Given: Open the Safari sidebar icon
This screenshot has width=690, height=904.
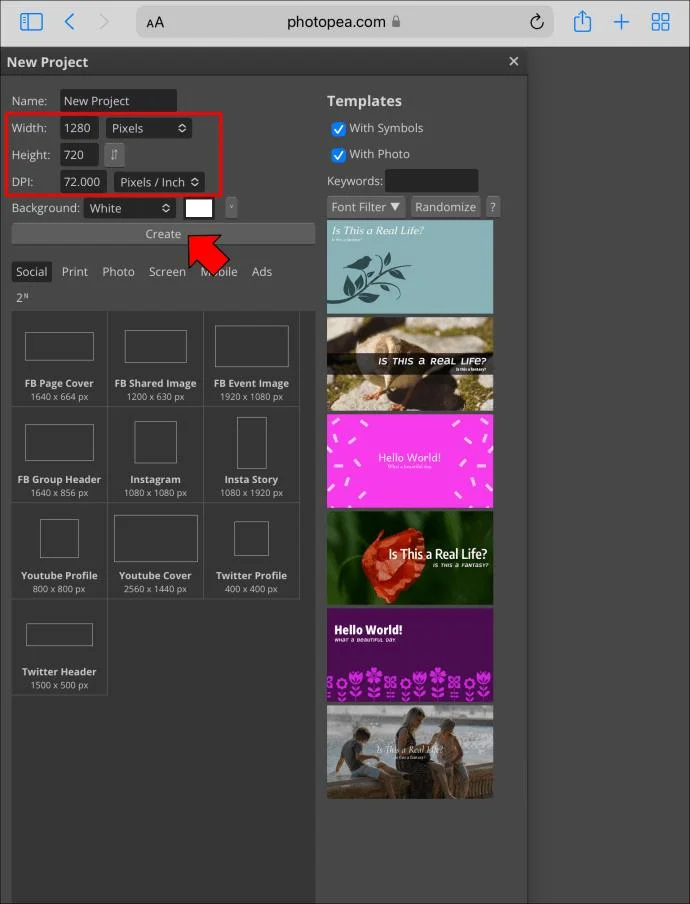Looking at the screenshot, I should (31, 22).
